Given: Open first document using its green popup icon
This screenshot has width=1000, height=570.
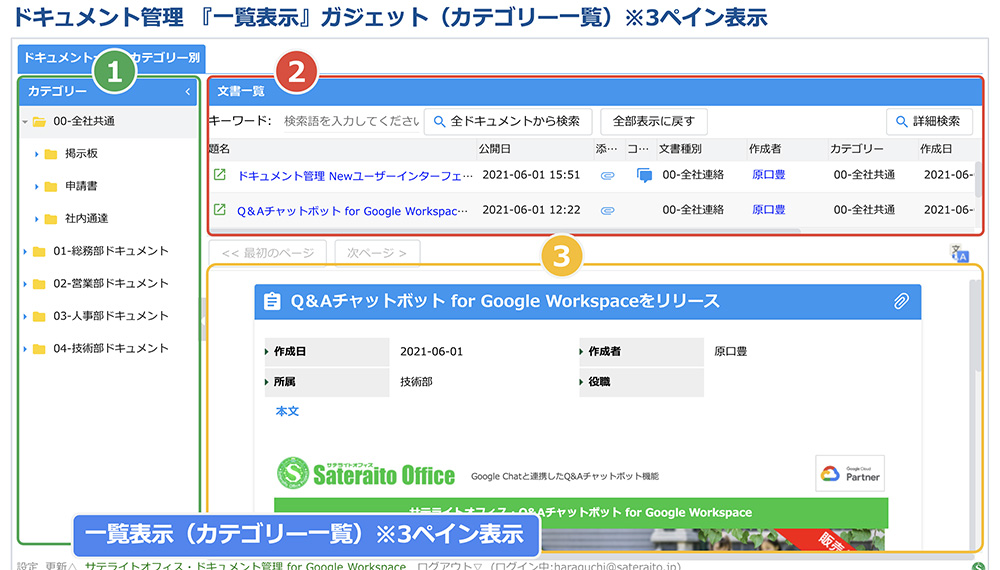Looking at the screenshot, I should [220, 175].
